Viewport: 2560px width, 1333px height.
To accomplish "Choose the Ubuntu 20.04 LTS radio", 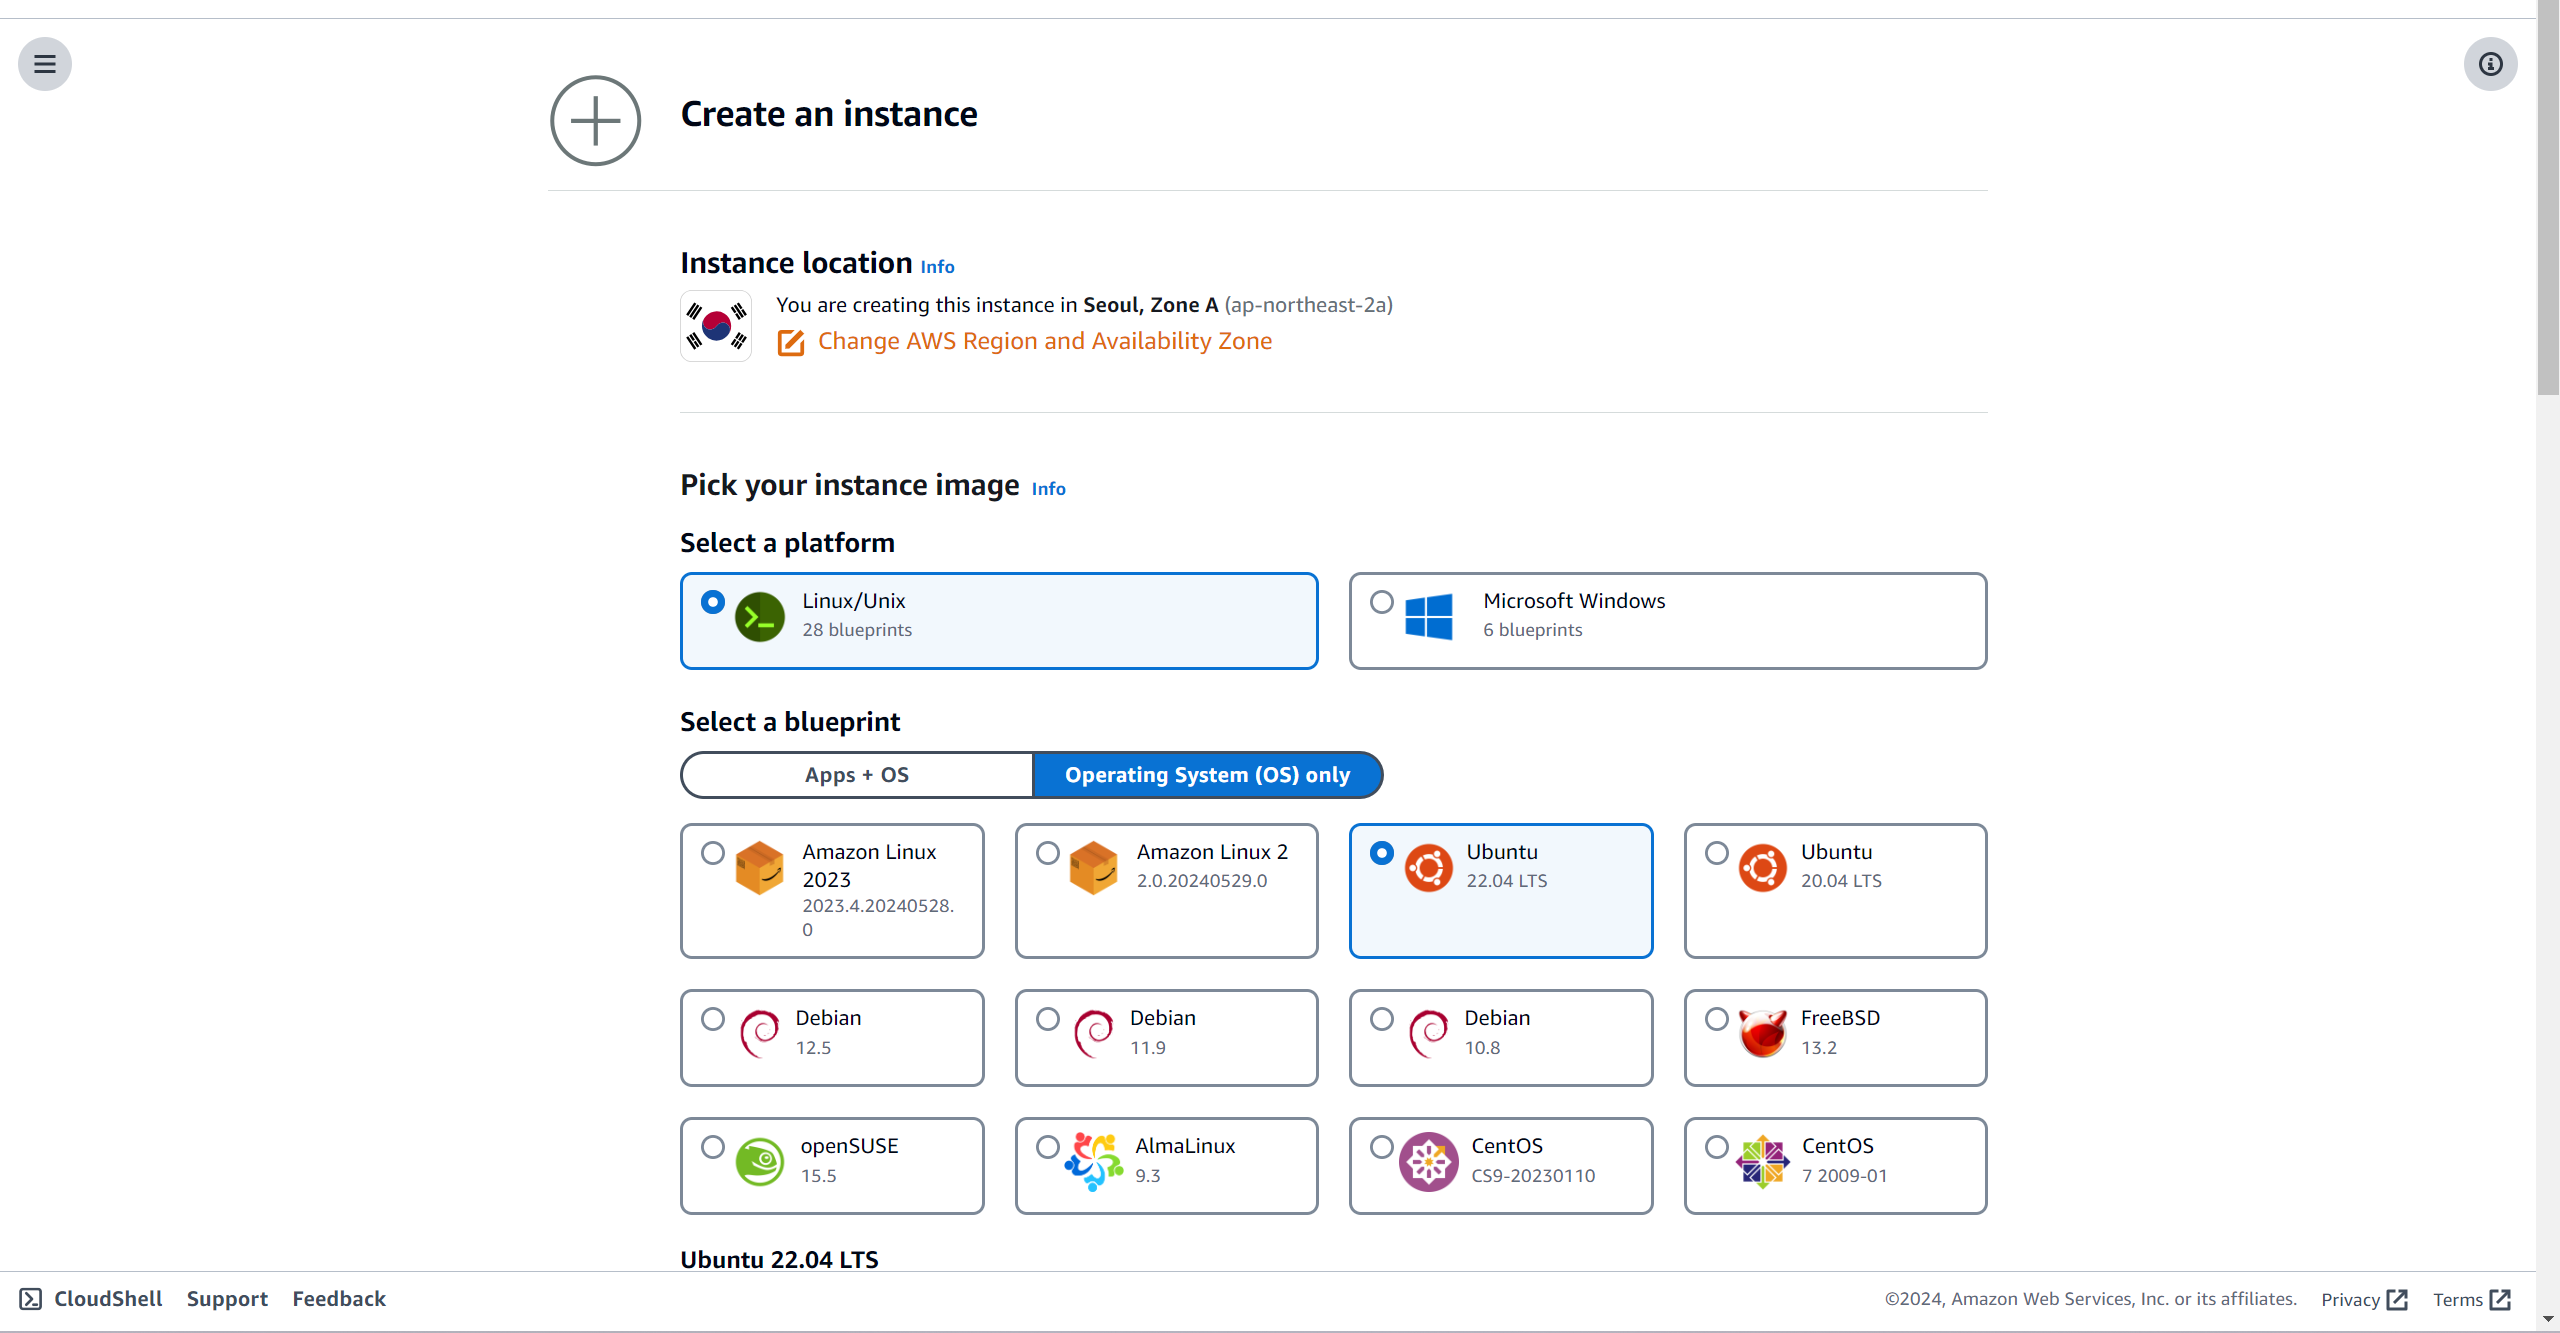I will tap(1716, 853).
